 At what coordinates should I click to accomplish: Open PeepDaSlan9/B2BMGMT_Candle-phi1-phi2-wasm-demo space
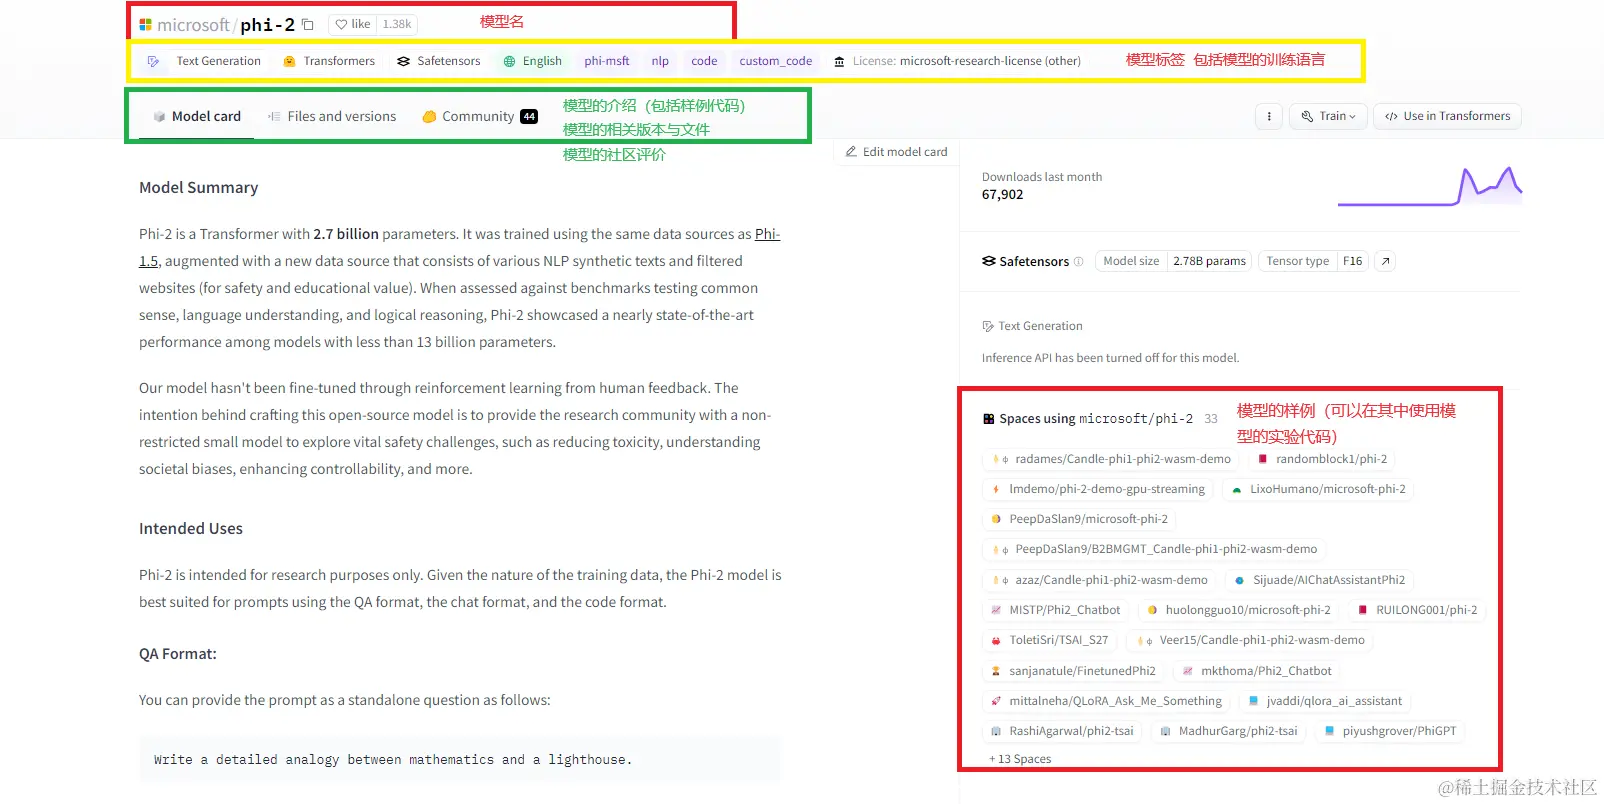click(x=1153, y=549)
